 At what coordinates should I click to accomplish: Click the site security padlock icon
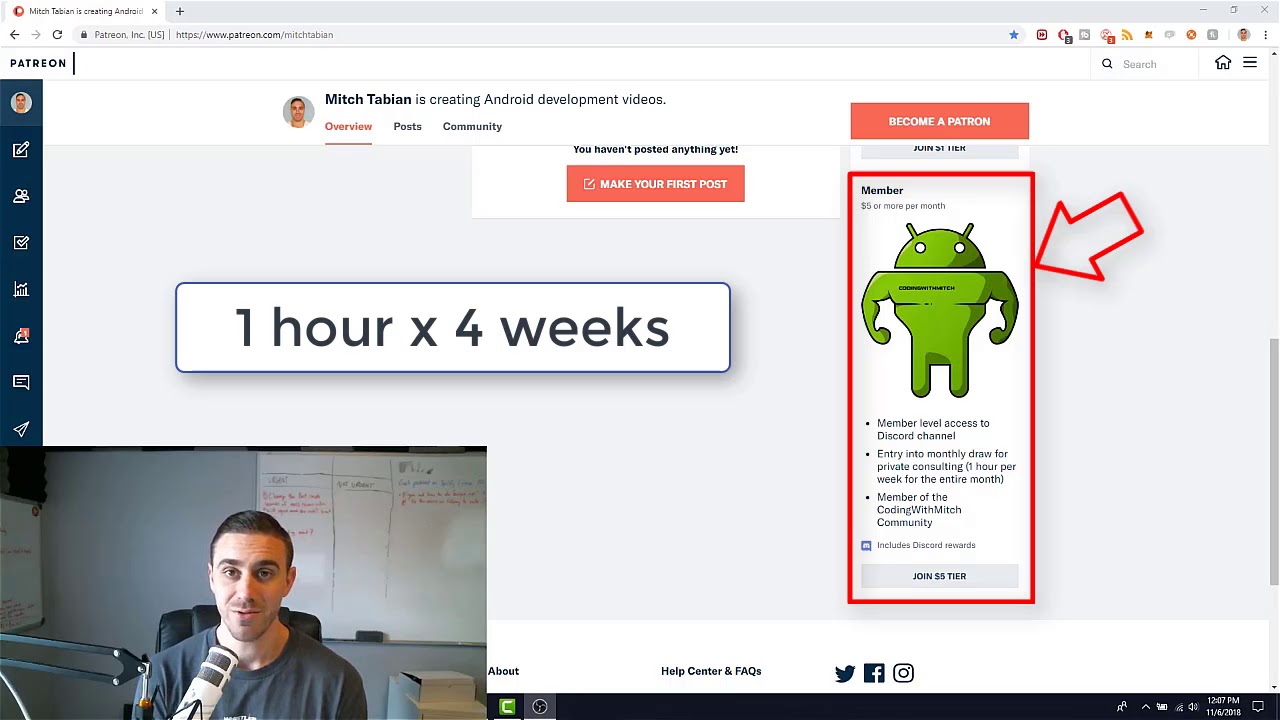coord(84,35)
